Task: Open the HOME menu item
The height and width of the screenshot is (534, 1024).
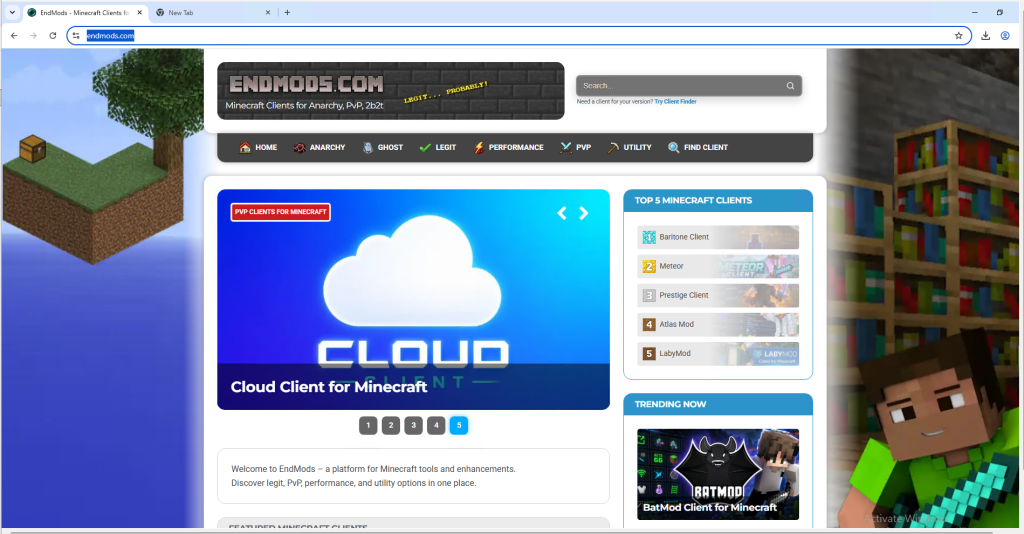Action: 258,148
